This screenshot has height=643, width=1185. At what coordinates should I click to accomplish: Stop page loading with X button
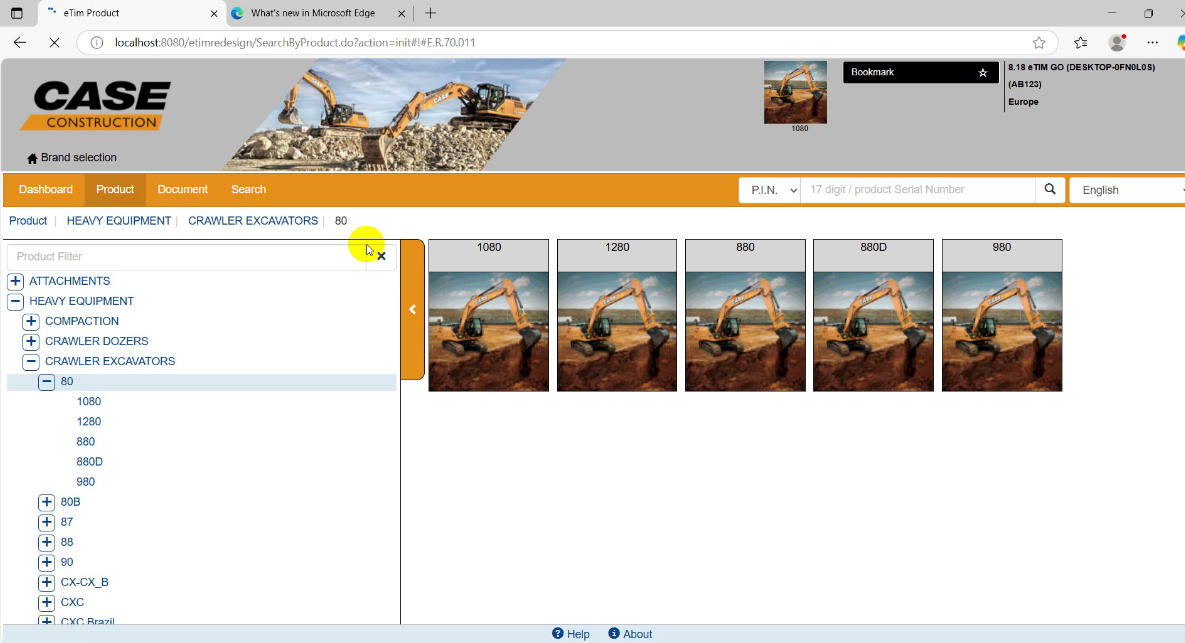click(x=54, y=42)
